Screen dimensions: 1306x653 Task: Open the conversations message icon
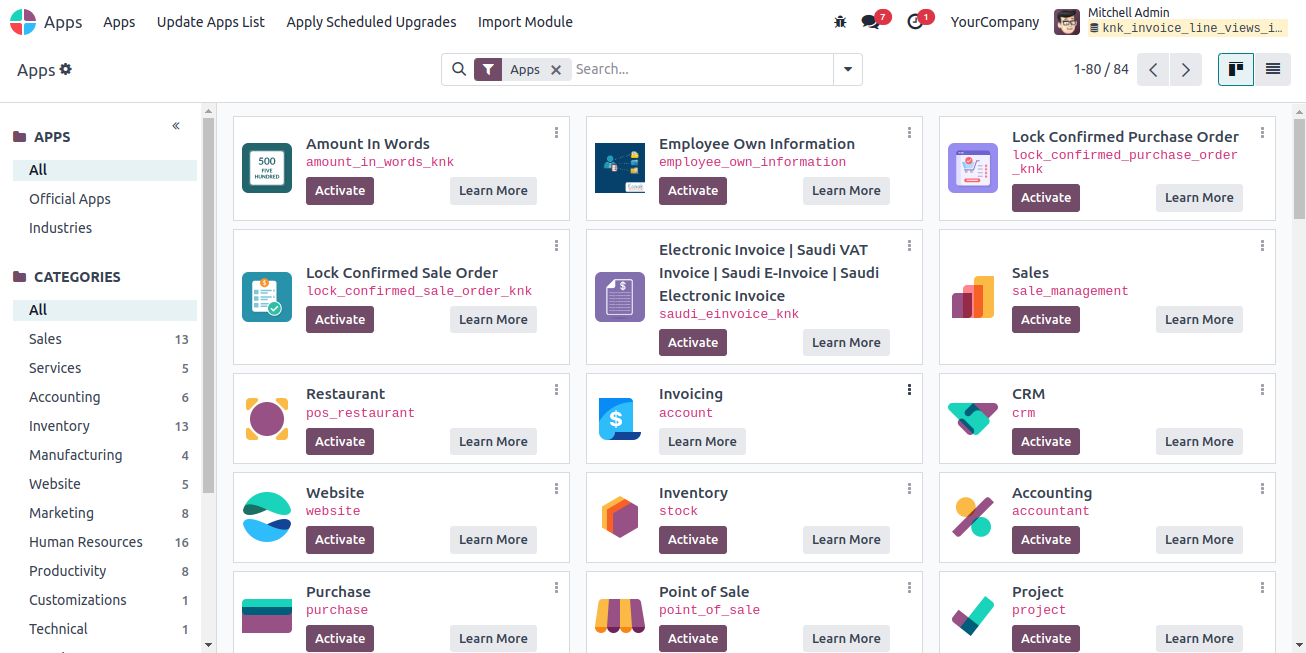click(871, 22)
